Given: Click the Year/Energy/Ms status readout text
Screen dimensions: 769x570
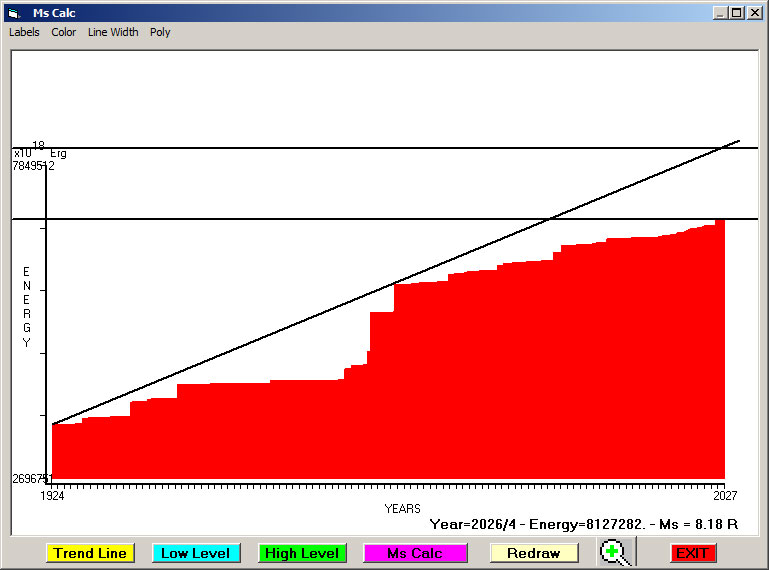Looking at the screenshot, I should tap(583, 524).
